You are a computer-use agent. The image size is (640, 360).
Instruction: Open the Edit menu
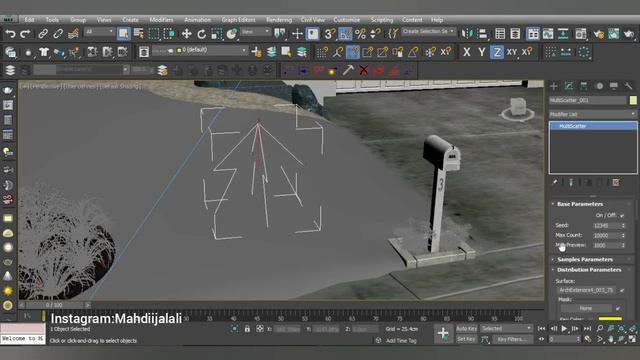[x=29, y=20]
